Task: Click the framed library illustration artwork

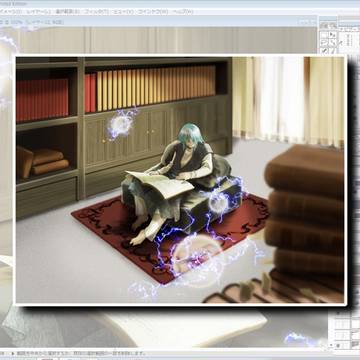Action: [180, 180]
